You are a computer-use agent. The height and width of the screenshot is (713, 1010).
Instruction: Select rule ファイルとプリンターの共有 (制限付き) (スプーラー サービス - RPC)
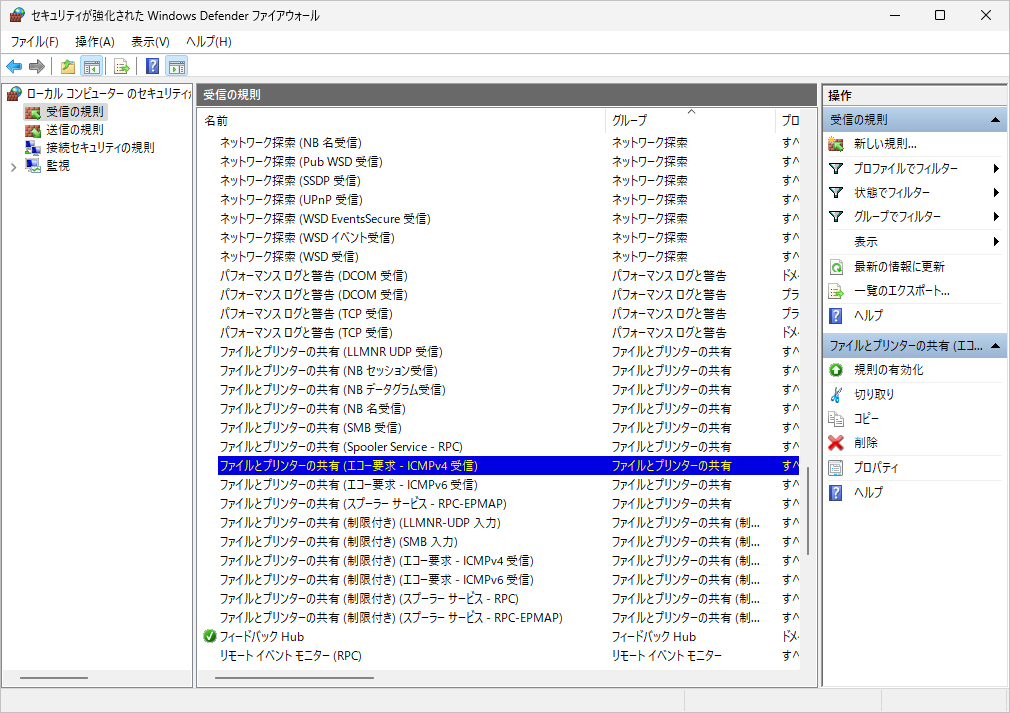369,598
